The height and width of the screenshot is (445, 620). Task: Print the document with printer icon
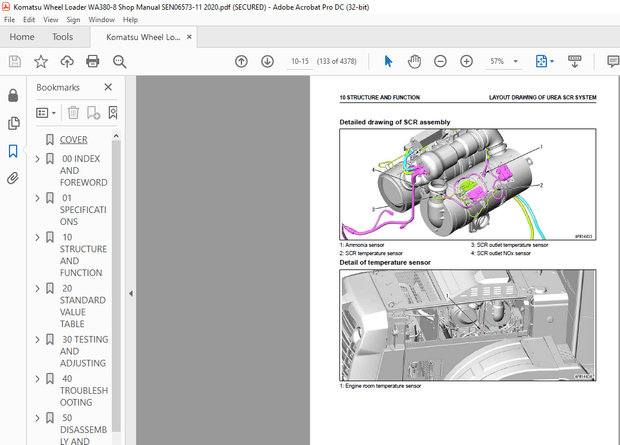pyautogui.click(x=93, y=61)
